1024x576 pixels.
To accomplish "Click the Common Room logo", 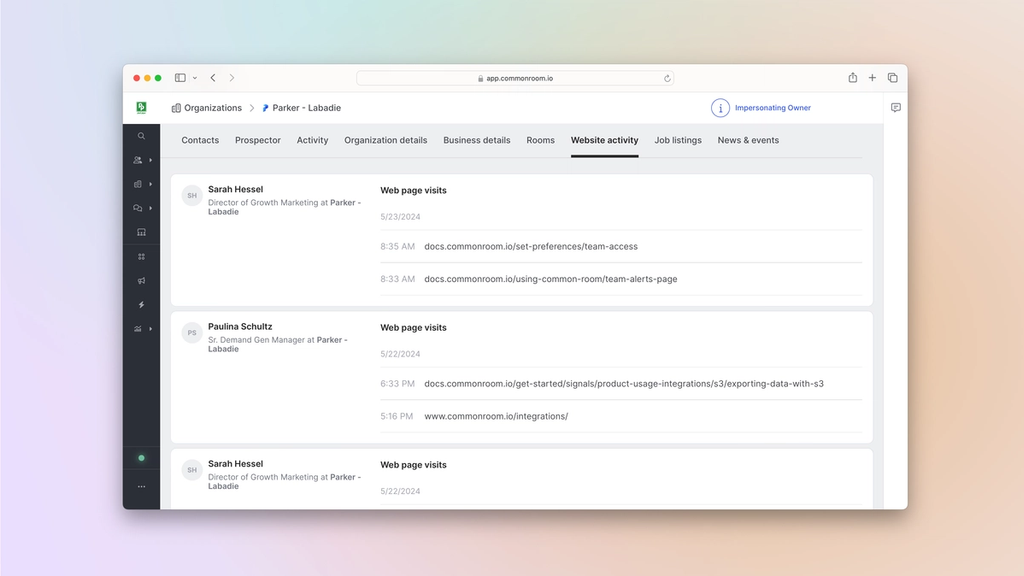I will click(x=141, y=108).
